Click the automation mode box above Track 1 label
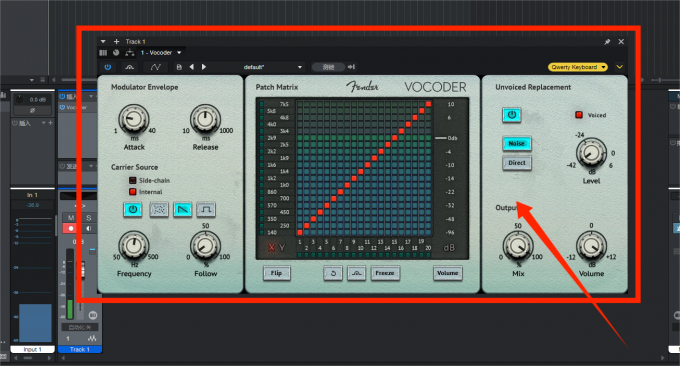The width and height of the screenshot is (680, 366). pos(80,327)
